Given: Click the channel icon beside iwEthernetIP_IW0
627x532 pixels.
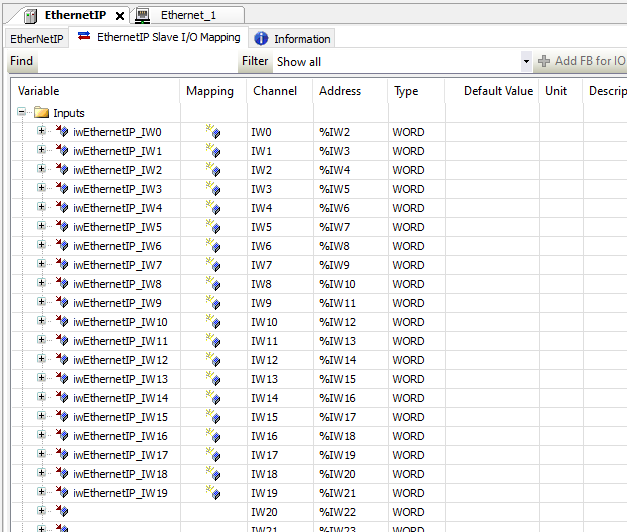Looking at the screenshot, I should tap(62, 131).
